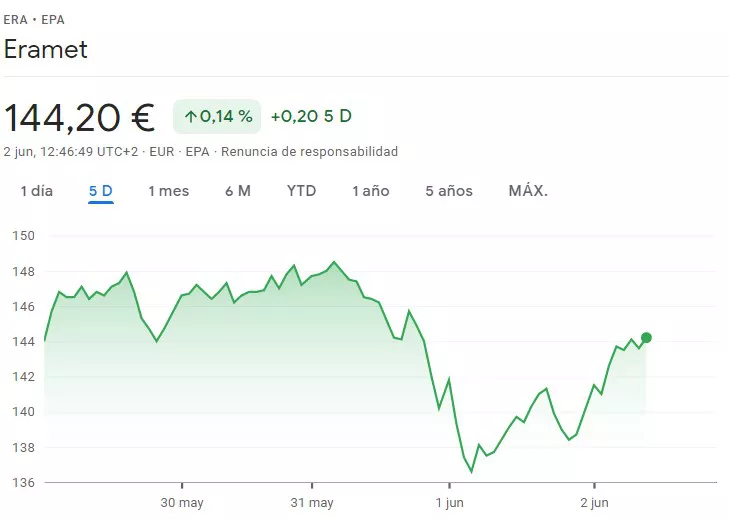729x521 pixels.
Task: Open "Renuncia de responsabilidad" link
Action: (x=309, y=152)
